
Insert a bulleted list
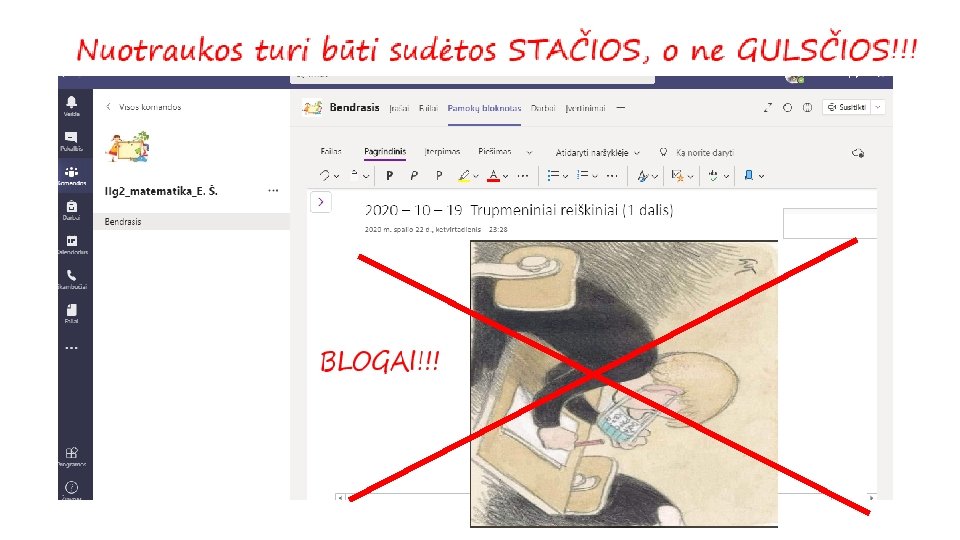pyautogui.click(x=553, y=176)
